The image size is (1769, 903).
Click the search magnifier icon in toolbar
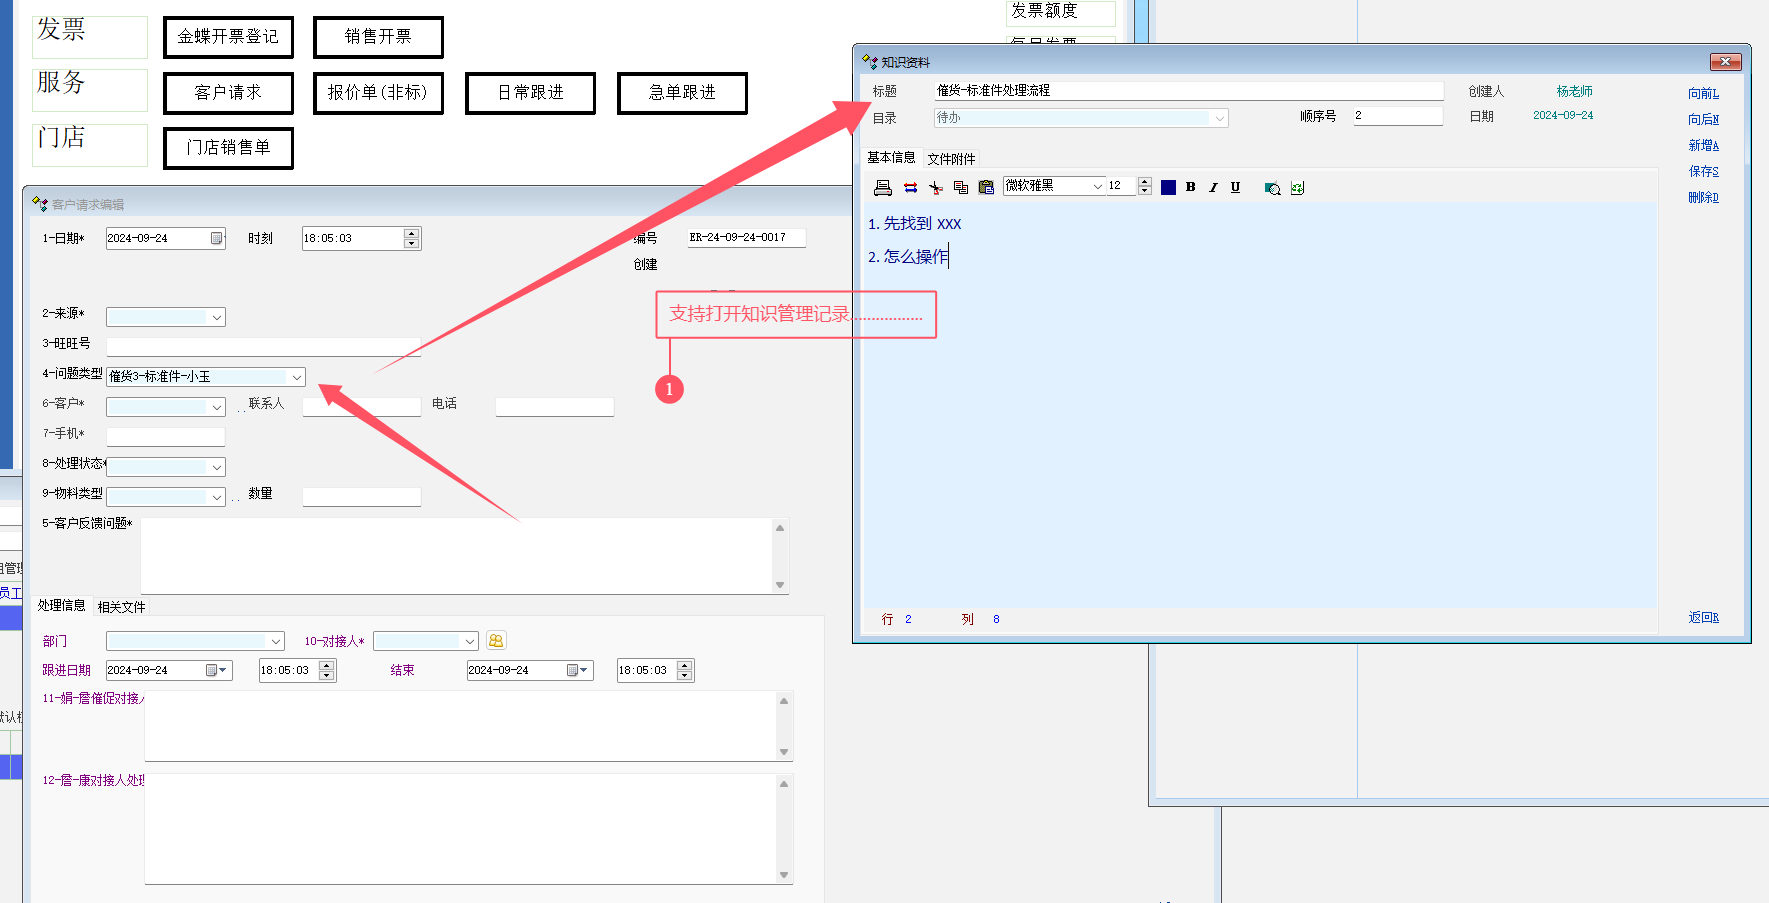tap(1272, 188)
